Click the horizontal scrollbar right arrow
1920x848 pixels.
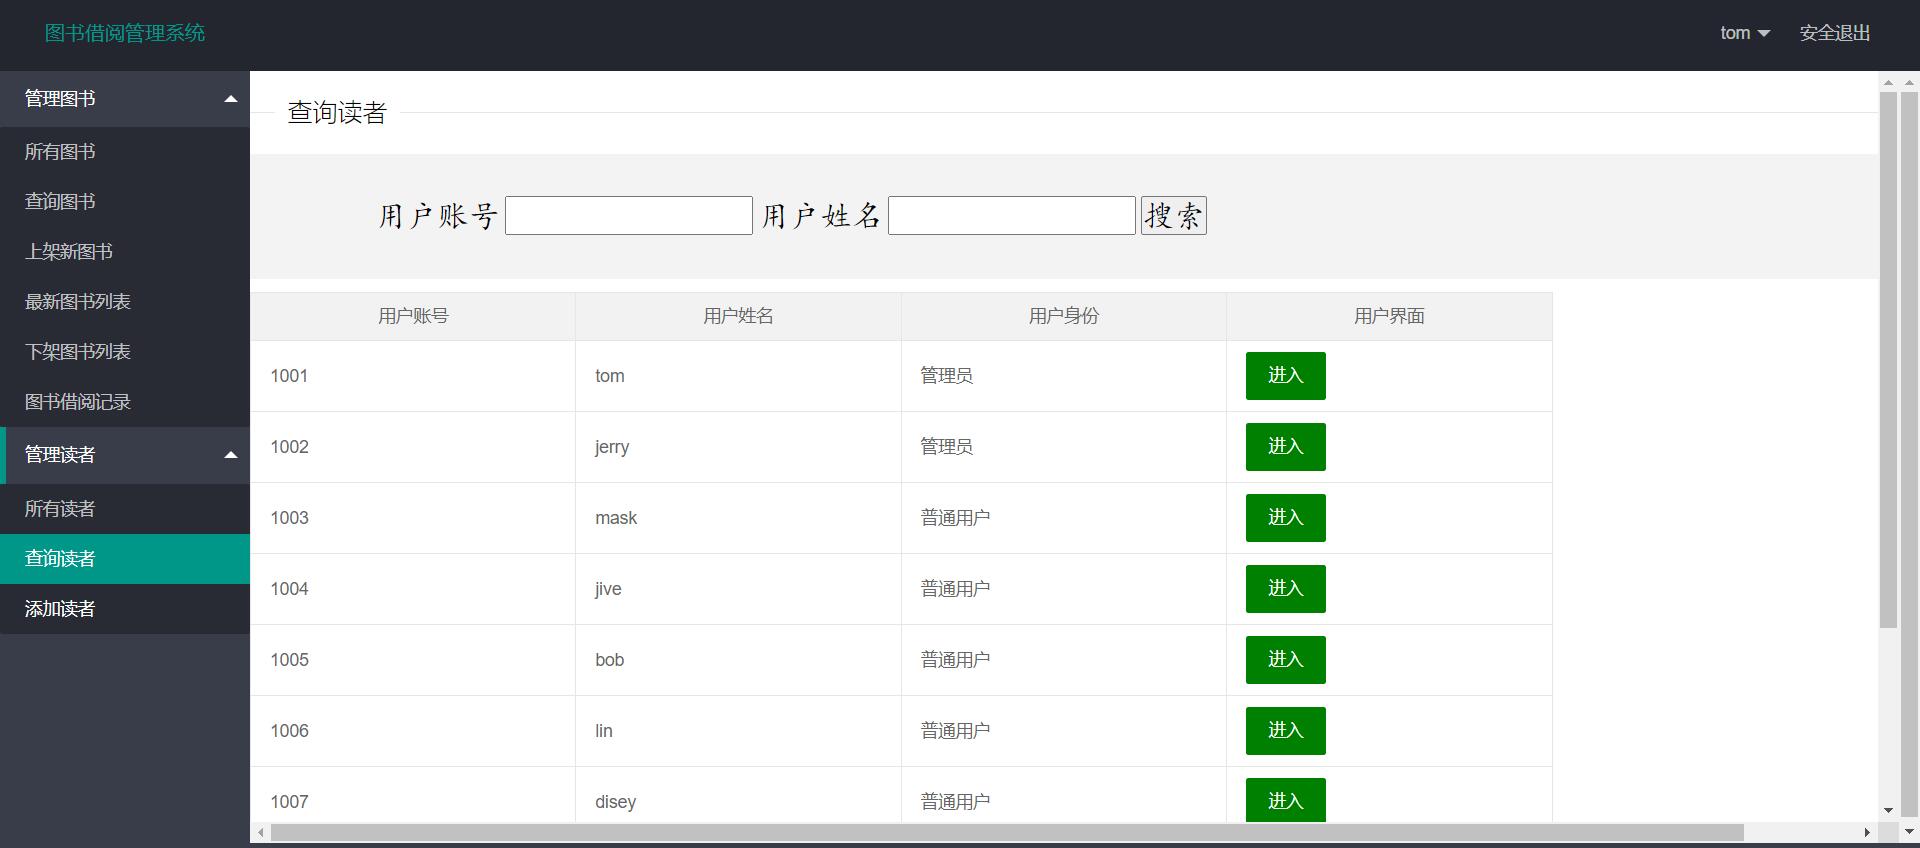[x=1867, y=833]
